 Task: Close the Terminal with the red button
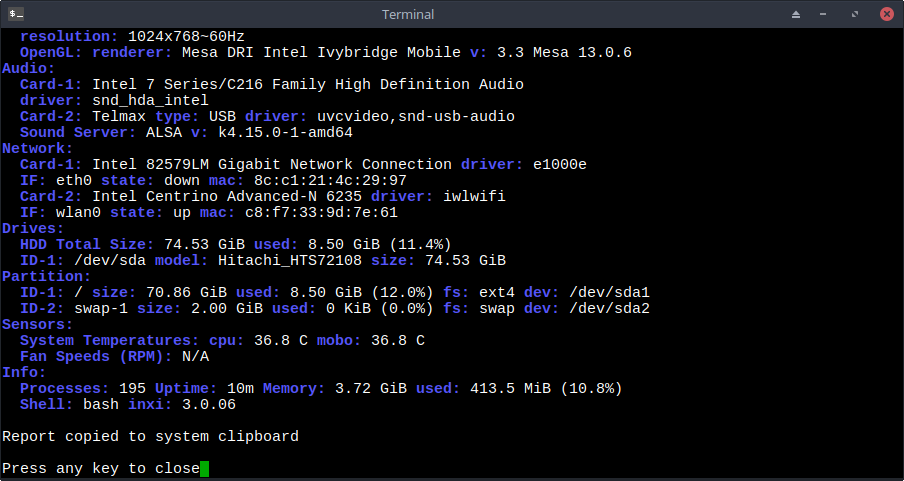click(x=887, y=14)
